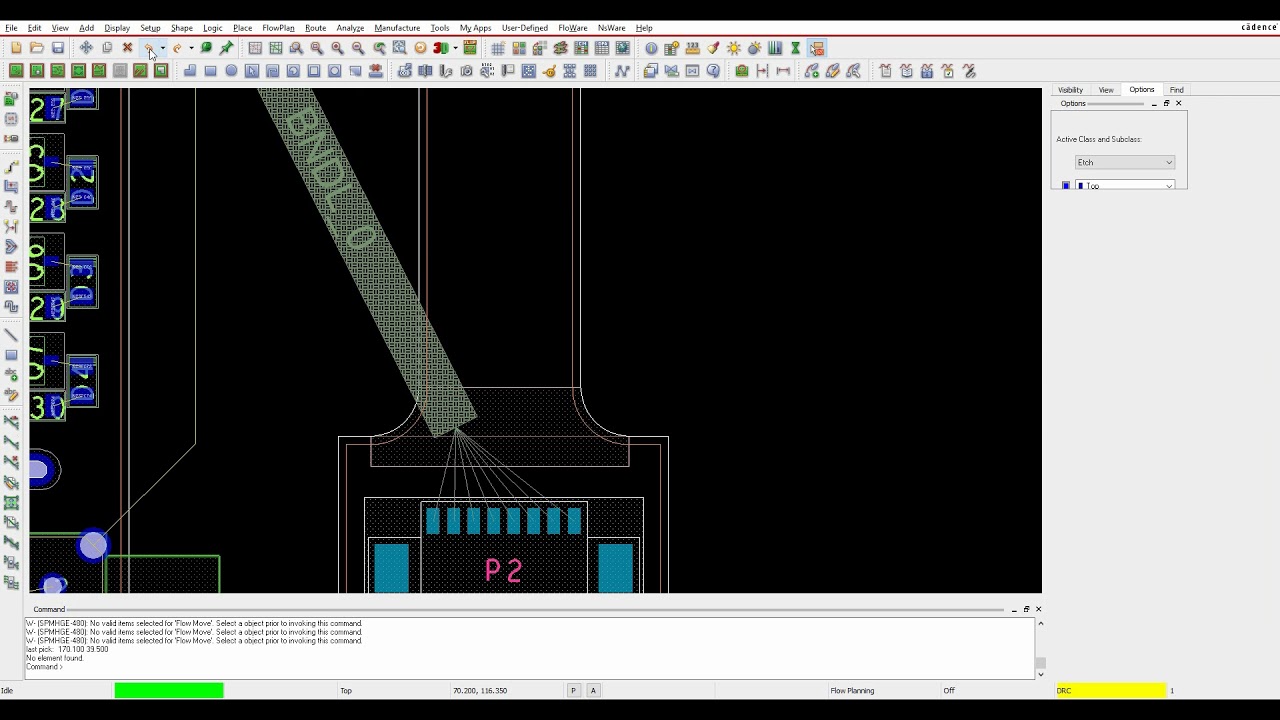The width and height of the screenshot is (1280, 720).
Task: Float the Options panel window
Action: coord(1166,104)
